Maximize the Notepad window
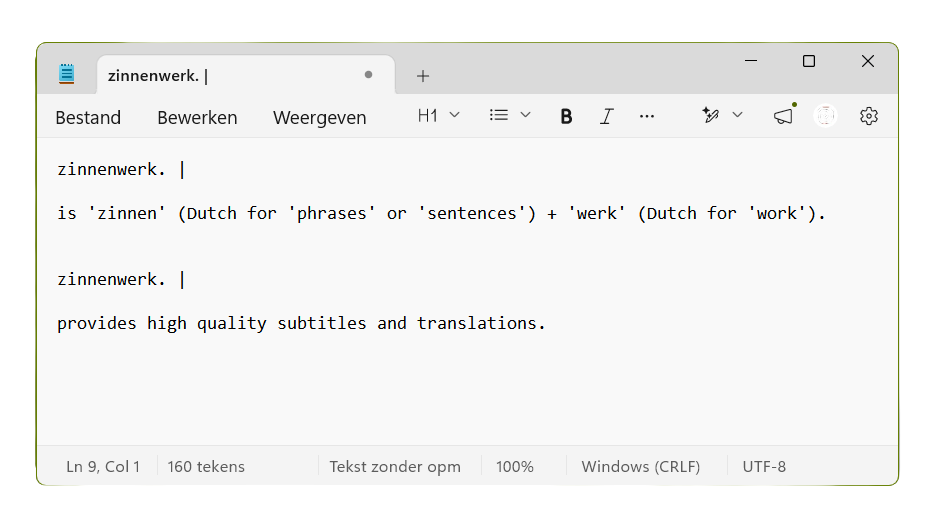This screenshot has height=512, width=940. (809, 61)
